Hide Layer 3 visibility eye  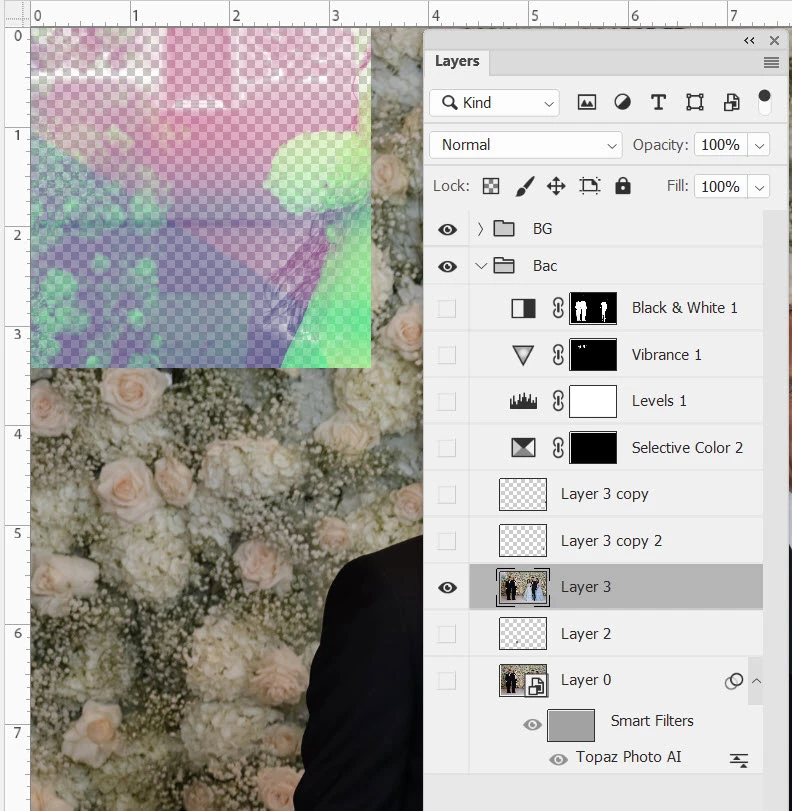pos(447,588)
